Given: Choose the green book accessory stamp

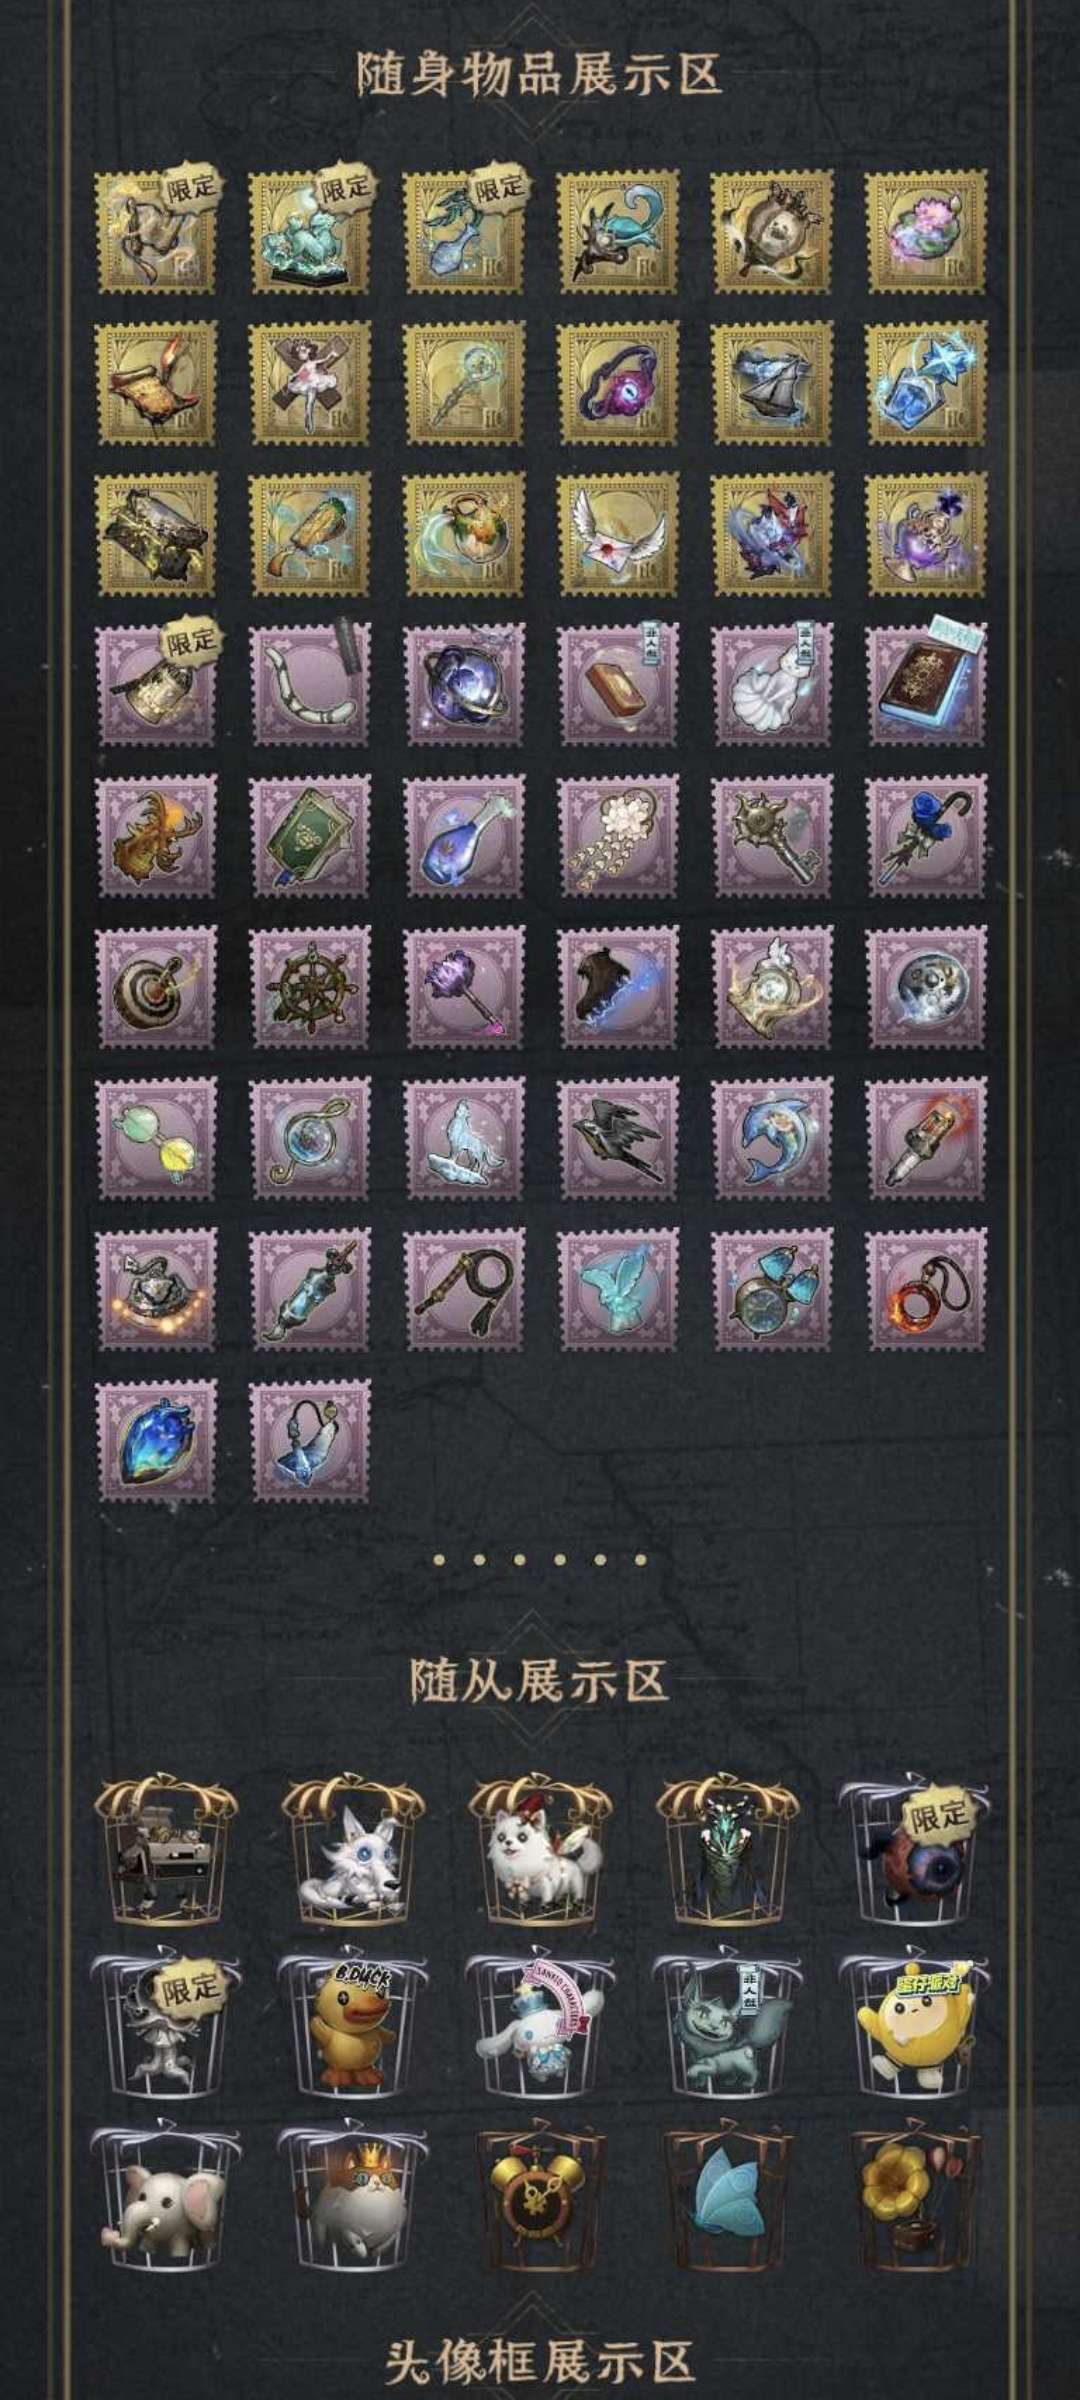Looking at the screenshot, I should pos(310,836).
